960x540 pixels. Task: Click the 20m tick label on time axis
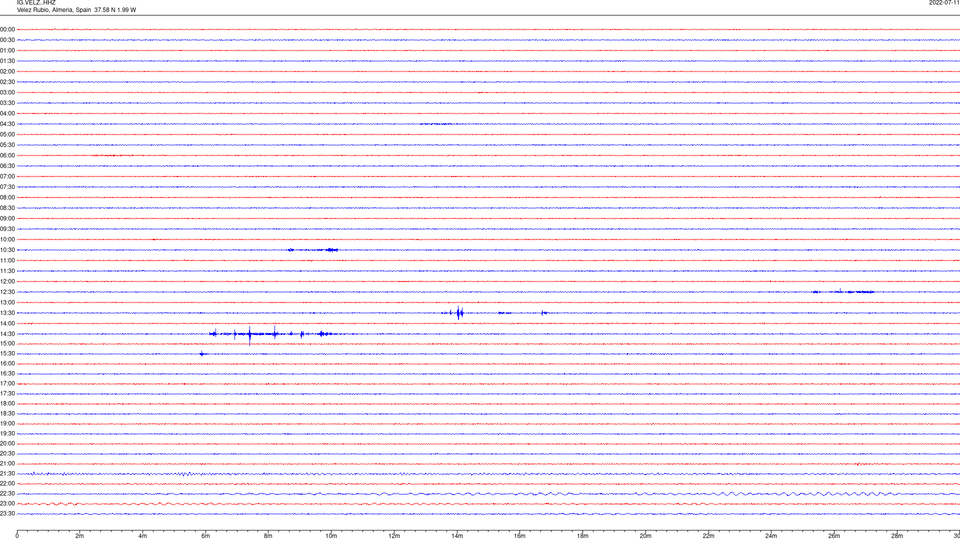pyautogui.click(x=645, y=536)
